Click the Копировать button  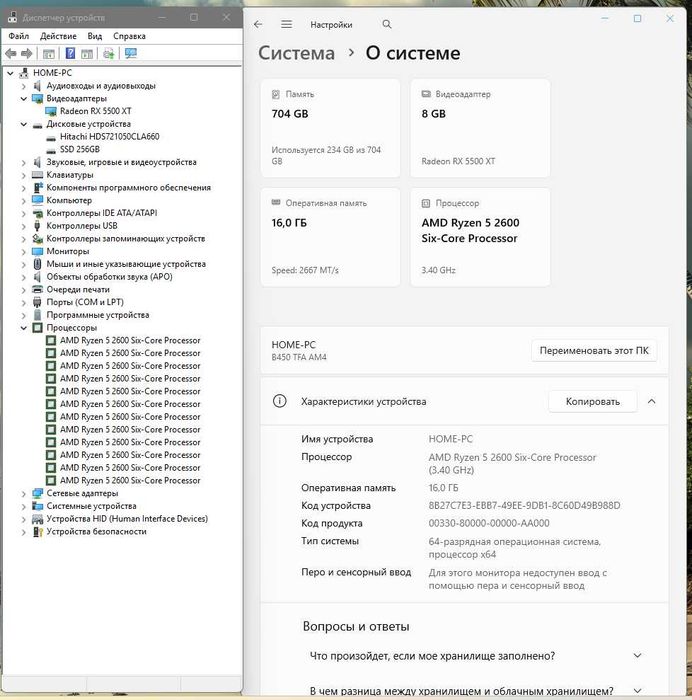coord(592,401)
